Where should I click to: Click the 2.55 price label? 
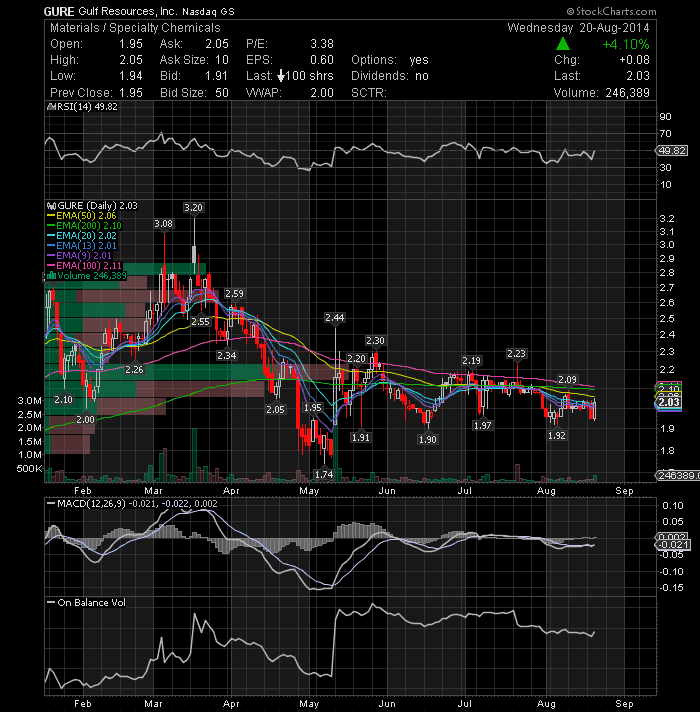click(200, 321)
